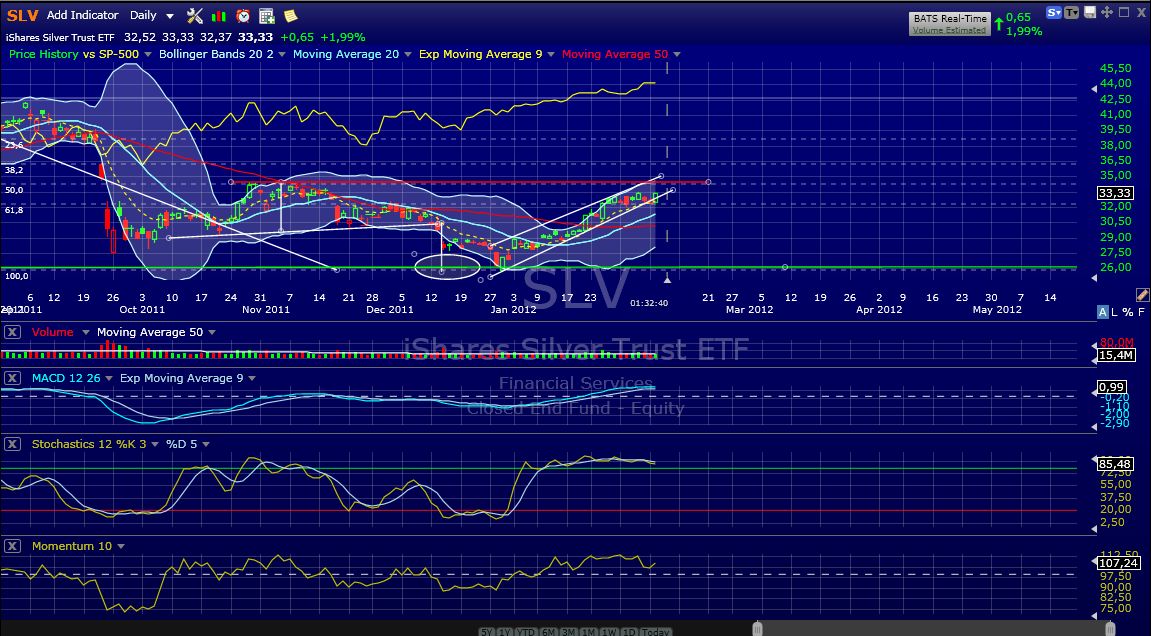1151x636 pixels.
Task: Remove the Momentum pane with its X
Action: point(12,546)
